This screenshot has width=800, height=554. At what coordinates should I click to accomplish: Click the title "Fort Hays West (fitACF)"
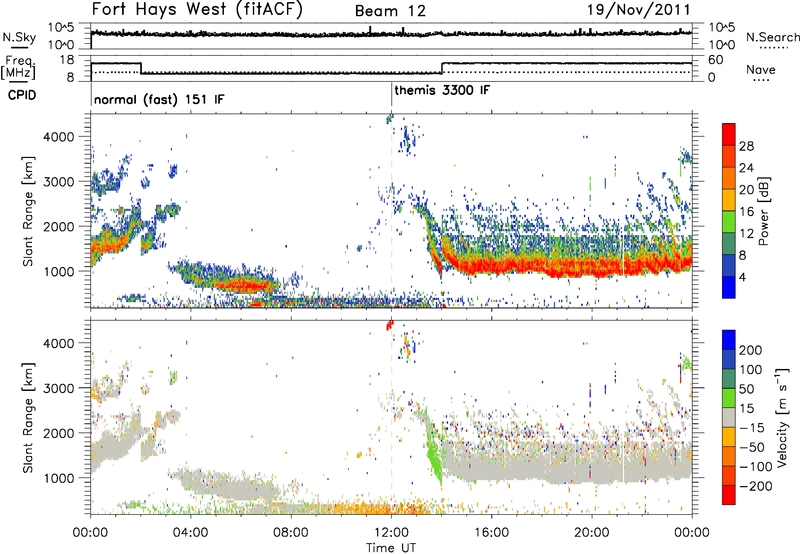point(197,10)
